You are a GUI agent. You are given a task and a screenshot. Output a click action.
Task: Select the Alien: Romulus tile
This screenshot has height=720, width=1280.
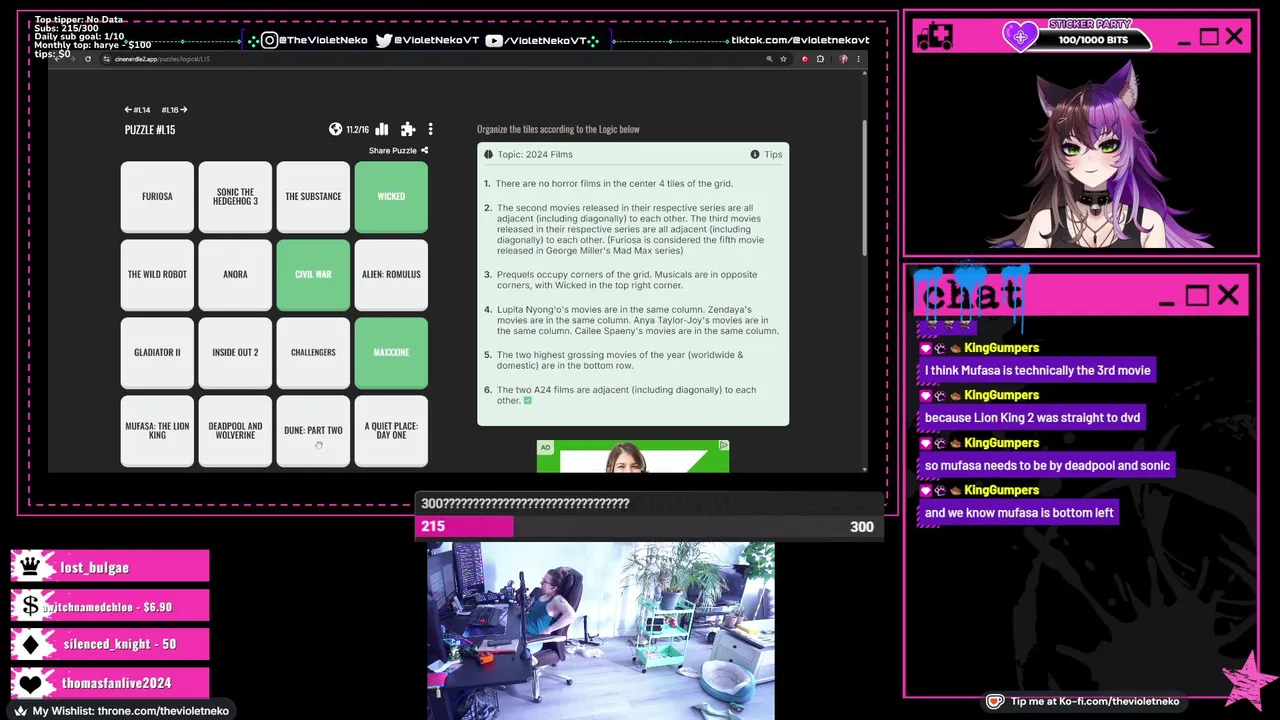pyautogui.click(x=391, y=274)
